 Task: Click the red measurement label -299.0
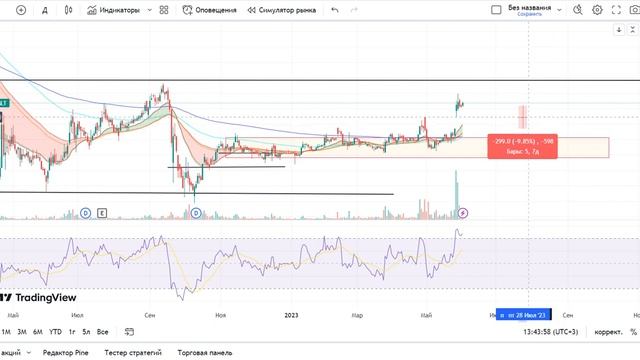click(x=522, y=146)
